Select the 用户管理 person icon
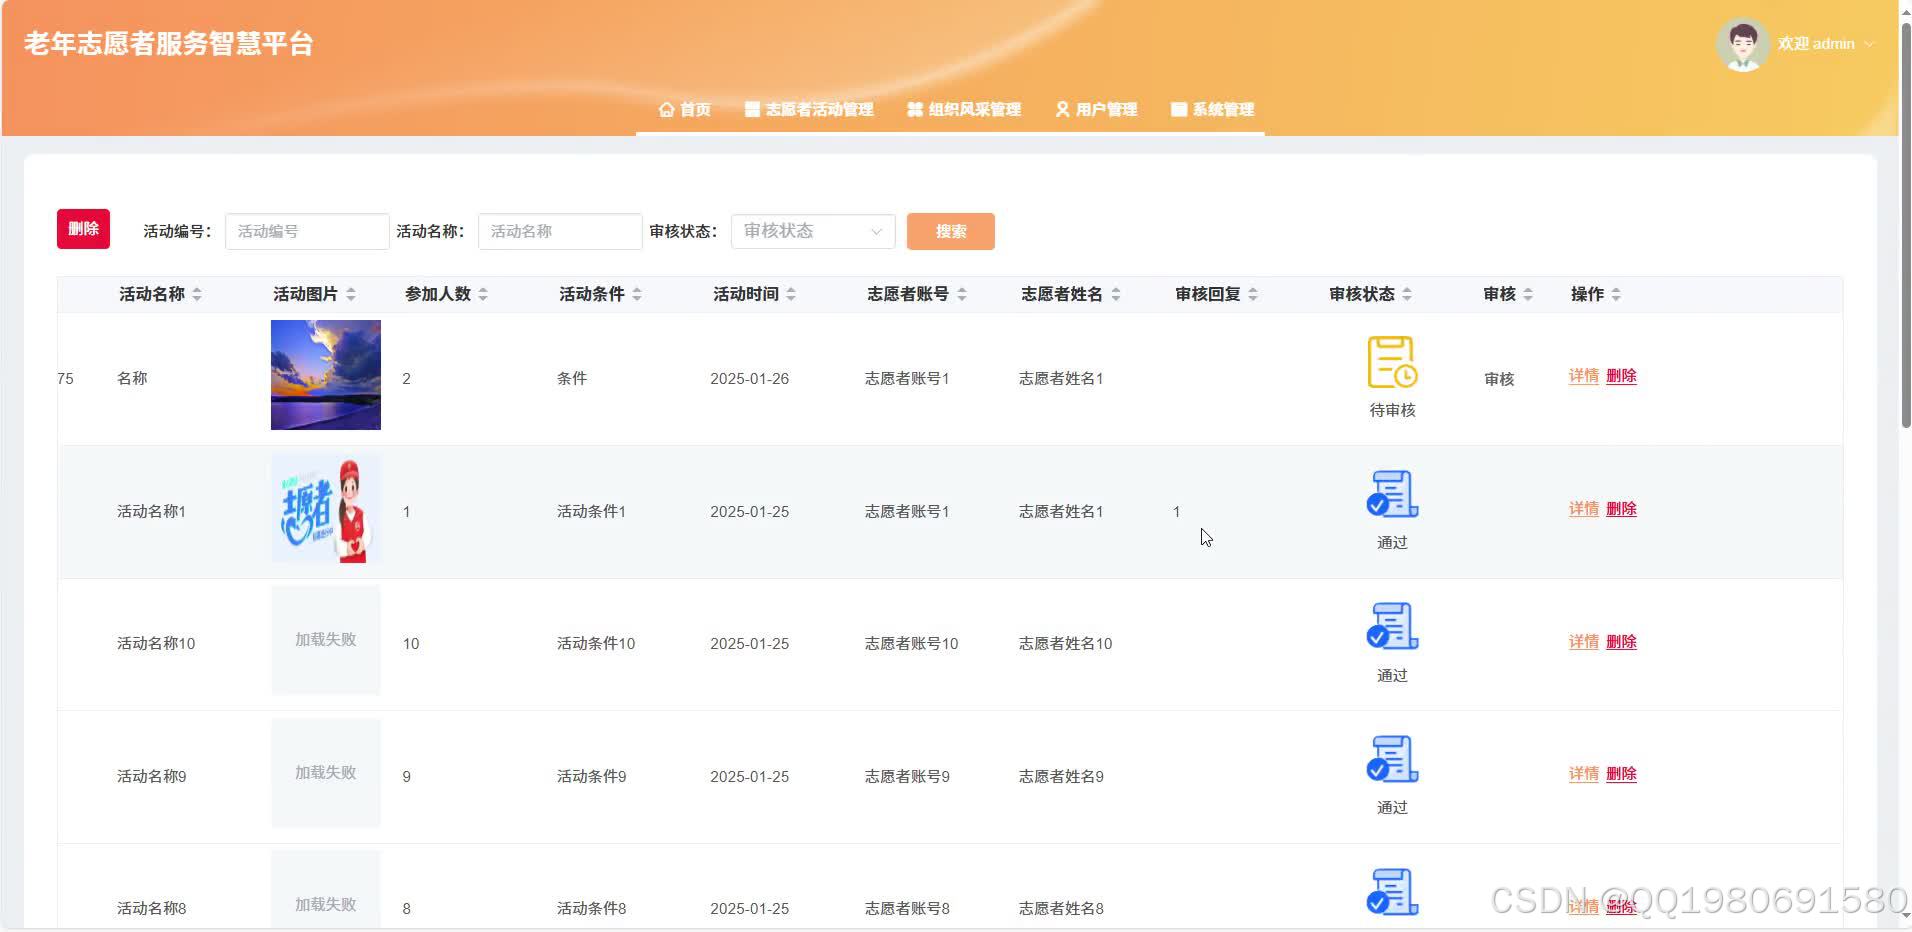Image resolution: width=1912 pixels, height=932 pixels. [x=1061, y=110]
